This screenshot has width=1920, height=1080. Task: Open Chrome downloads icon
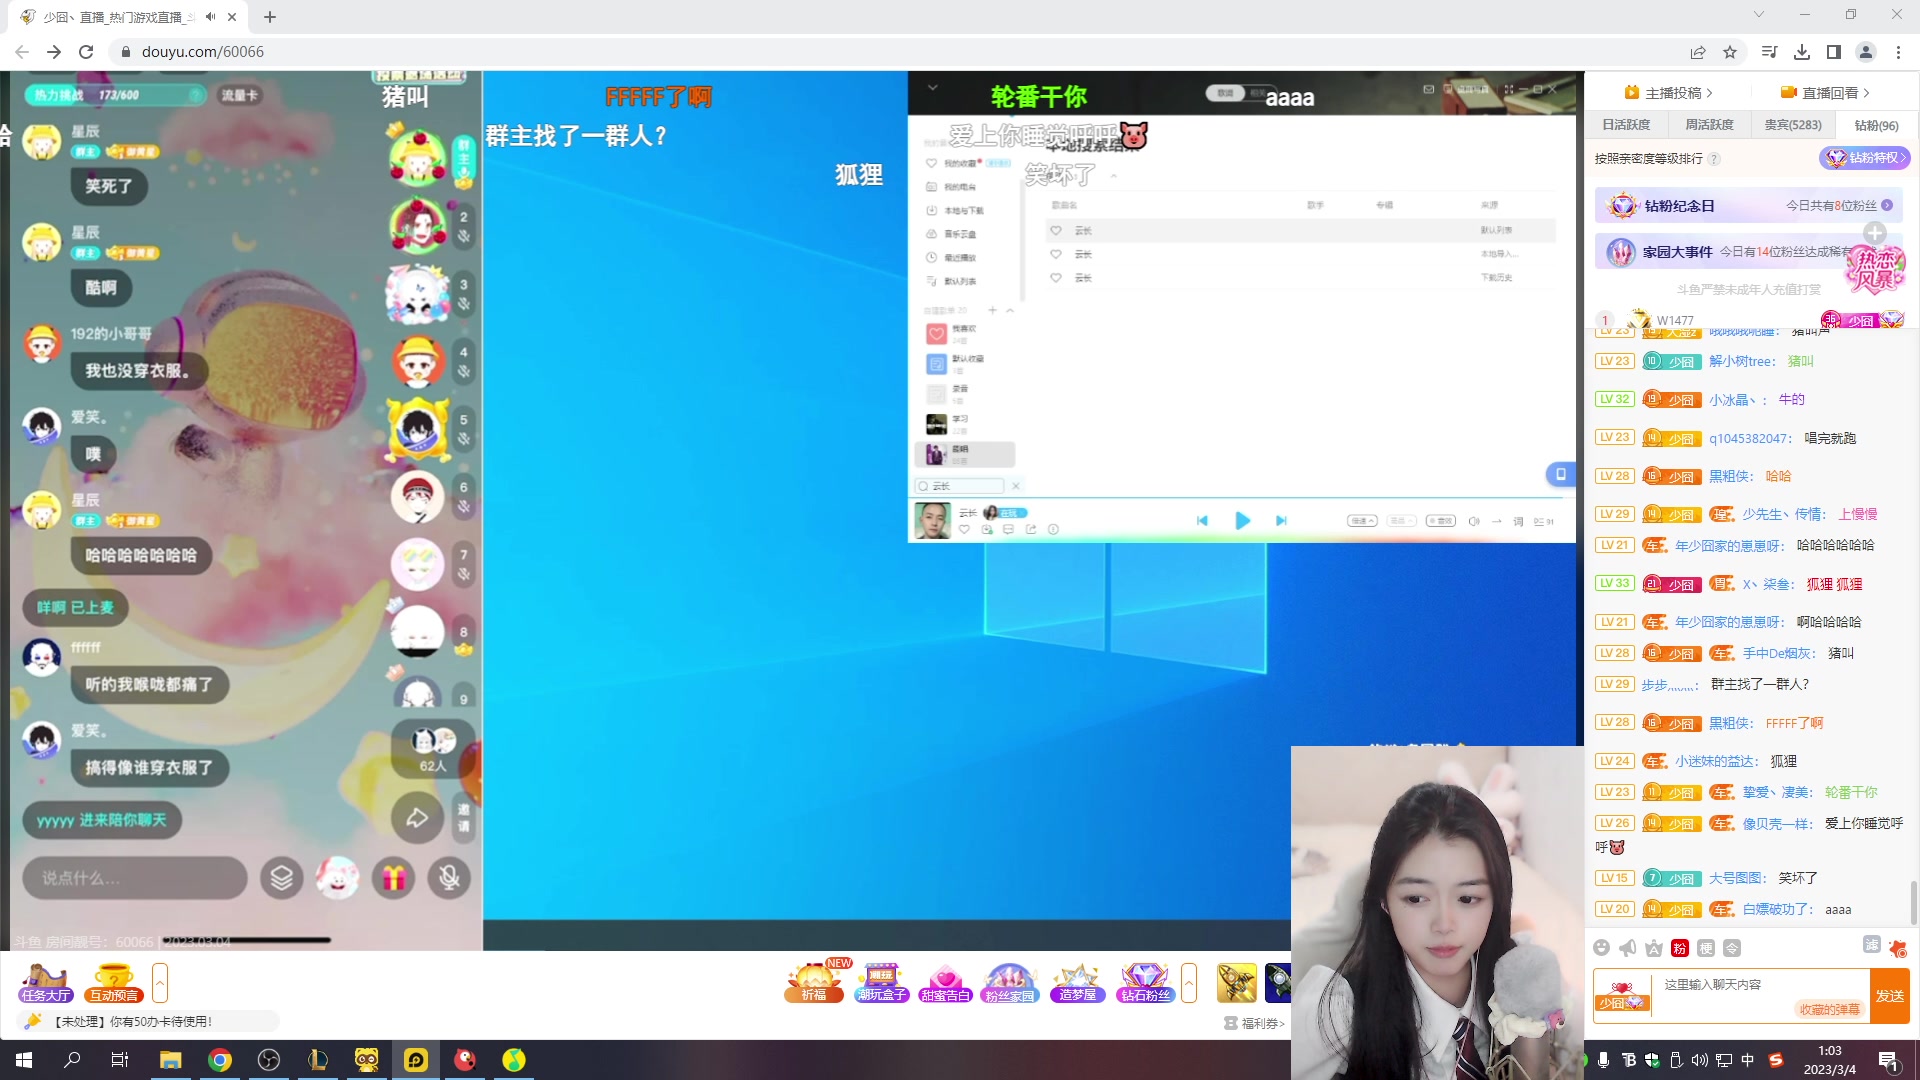coord(1802,52)
